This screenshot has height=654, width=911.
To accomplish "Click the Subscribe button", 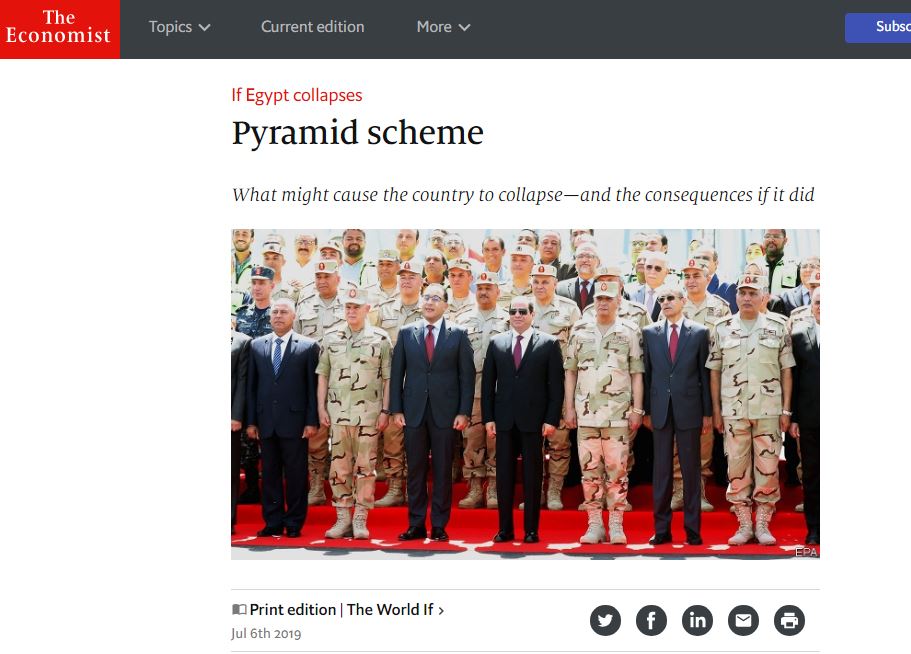I will 878,27.
